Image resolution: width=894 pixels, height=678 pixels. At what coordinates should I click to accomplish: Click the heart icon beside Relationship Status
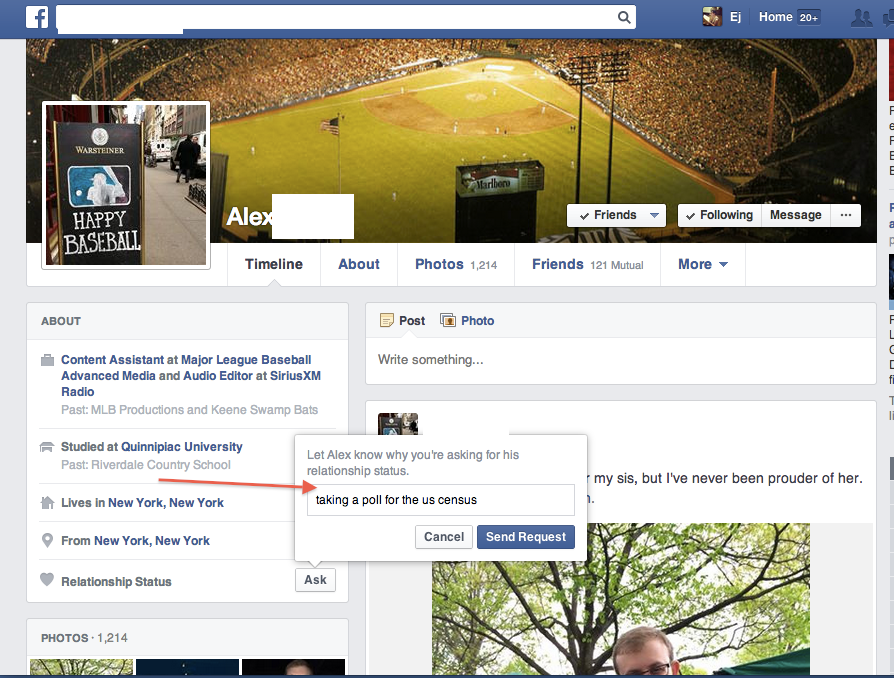(47, 580)
